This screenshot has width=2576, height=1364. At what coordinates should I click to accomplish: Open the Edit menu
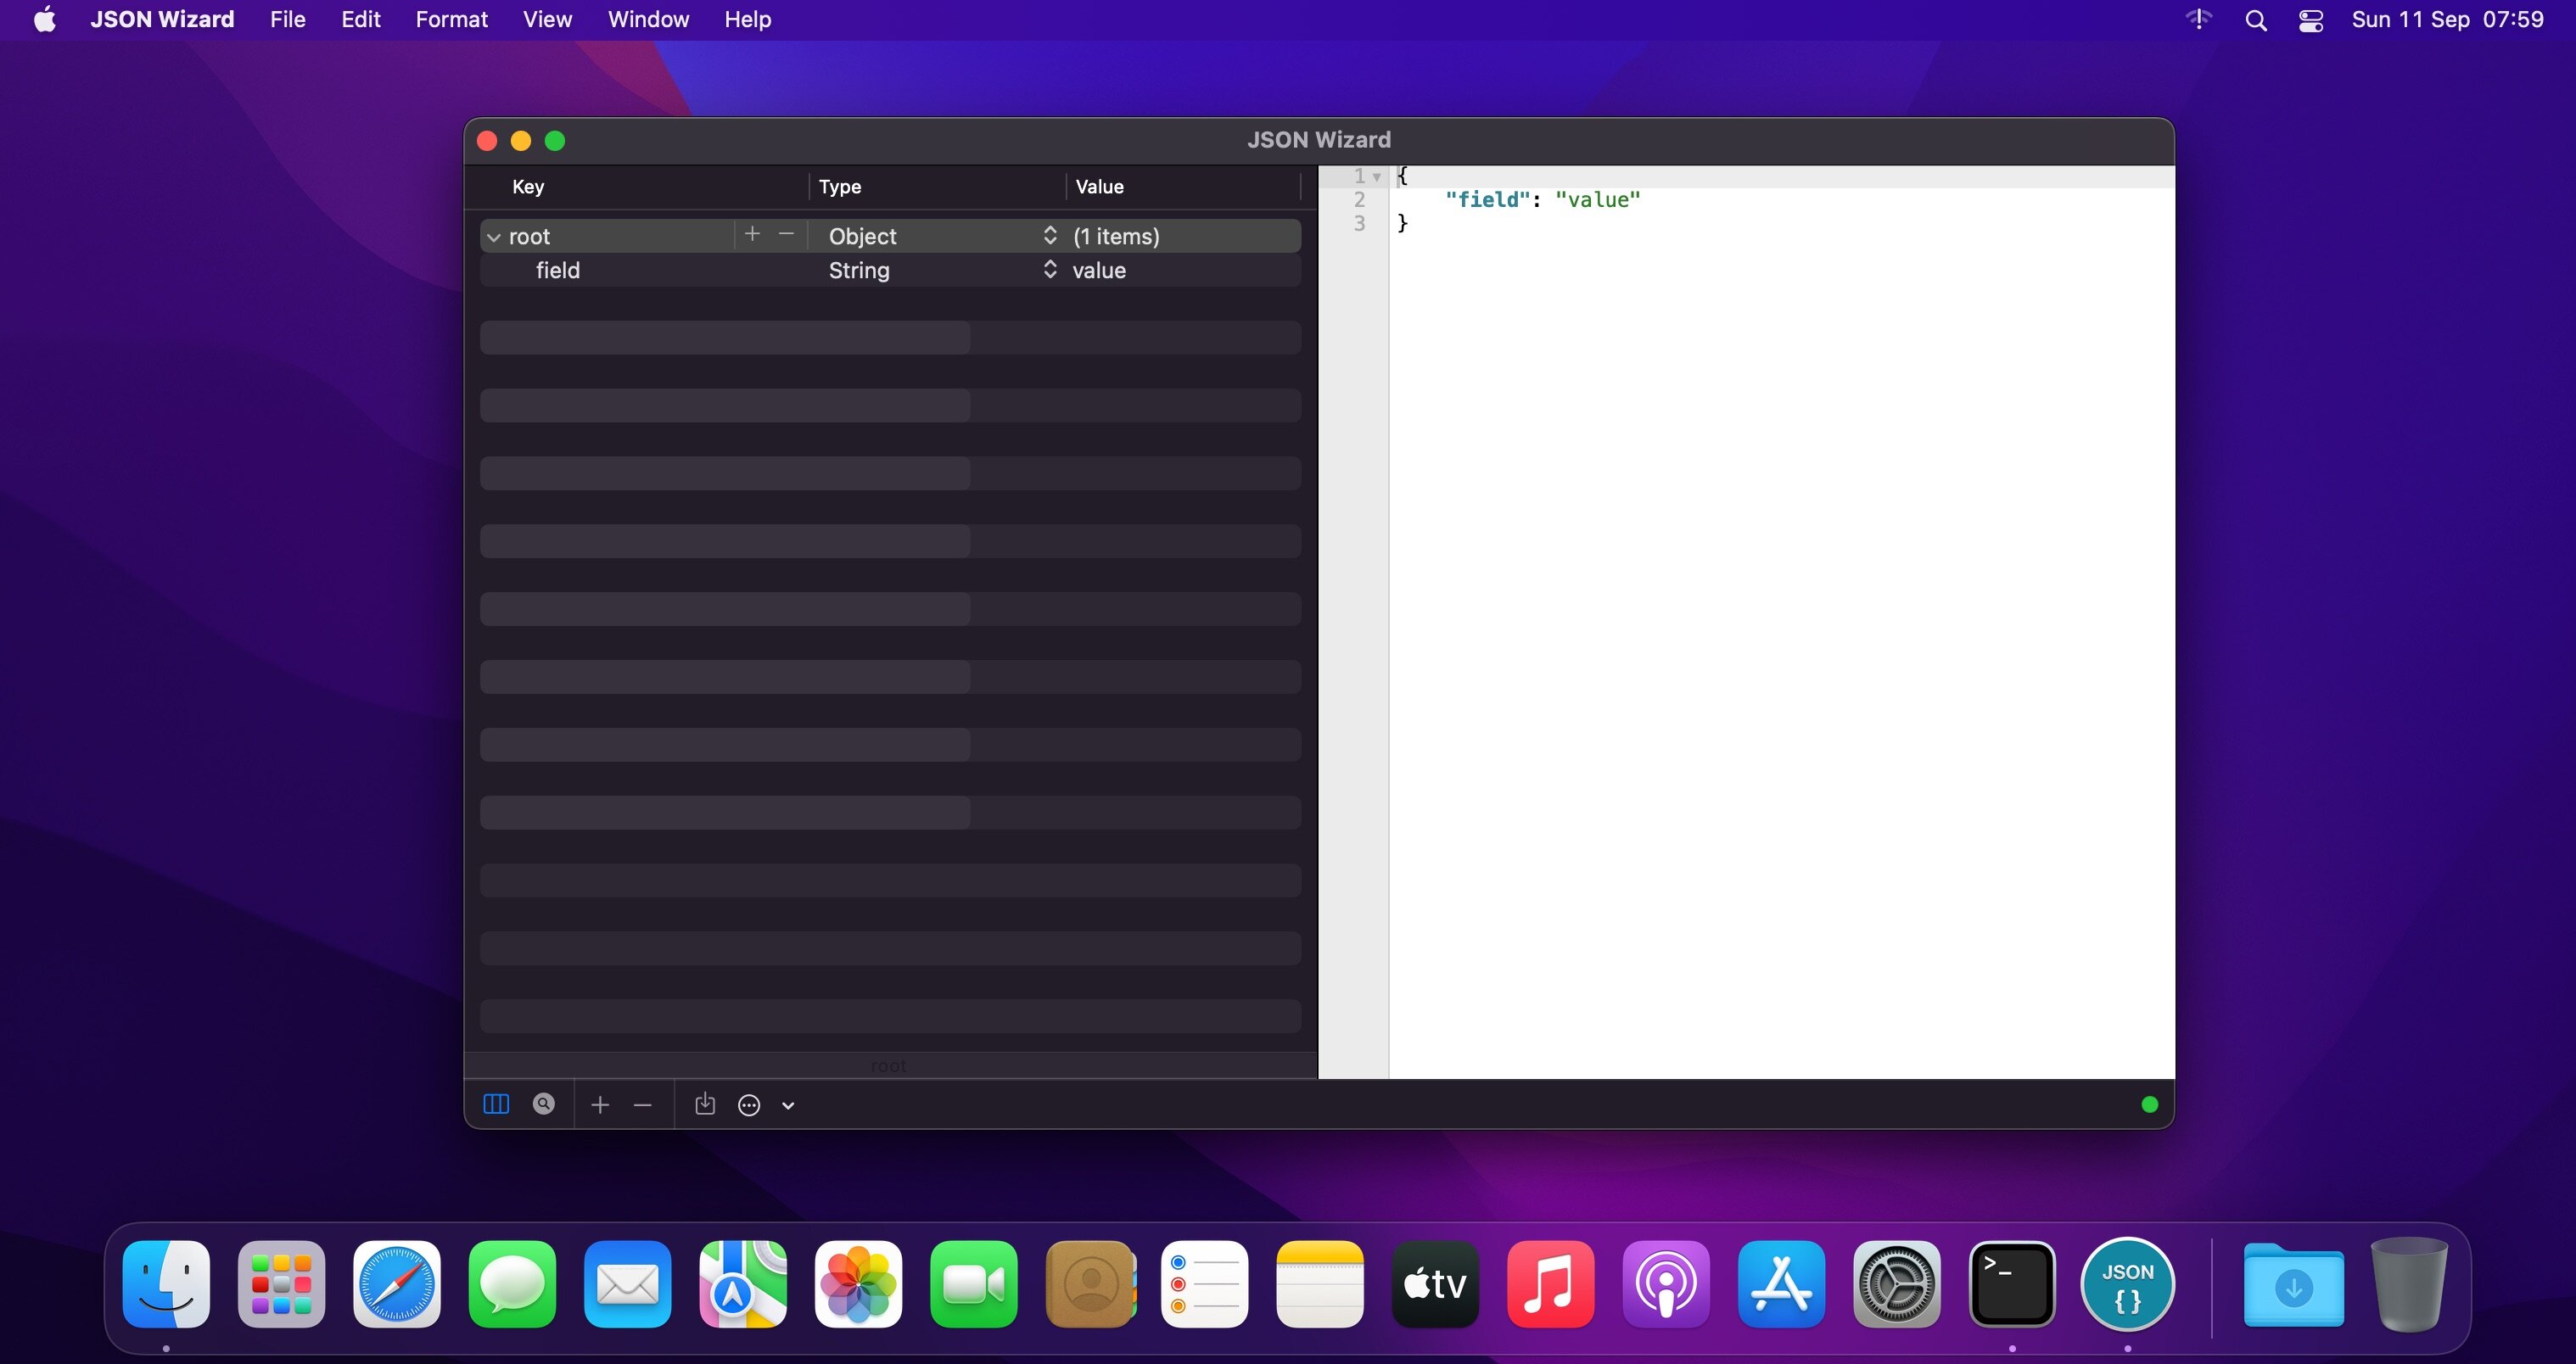tap(360, 20)
